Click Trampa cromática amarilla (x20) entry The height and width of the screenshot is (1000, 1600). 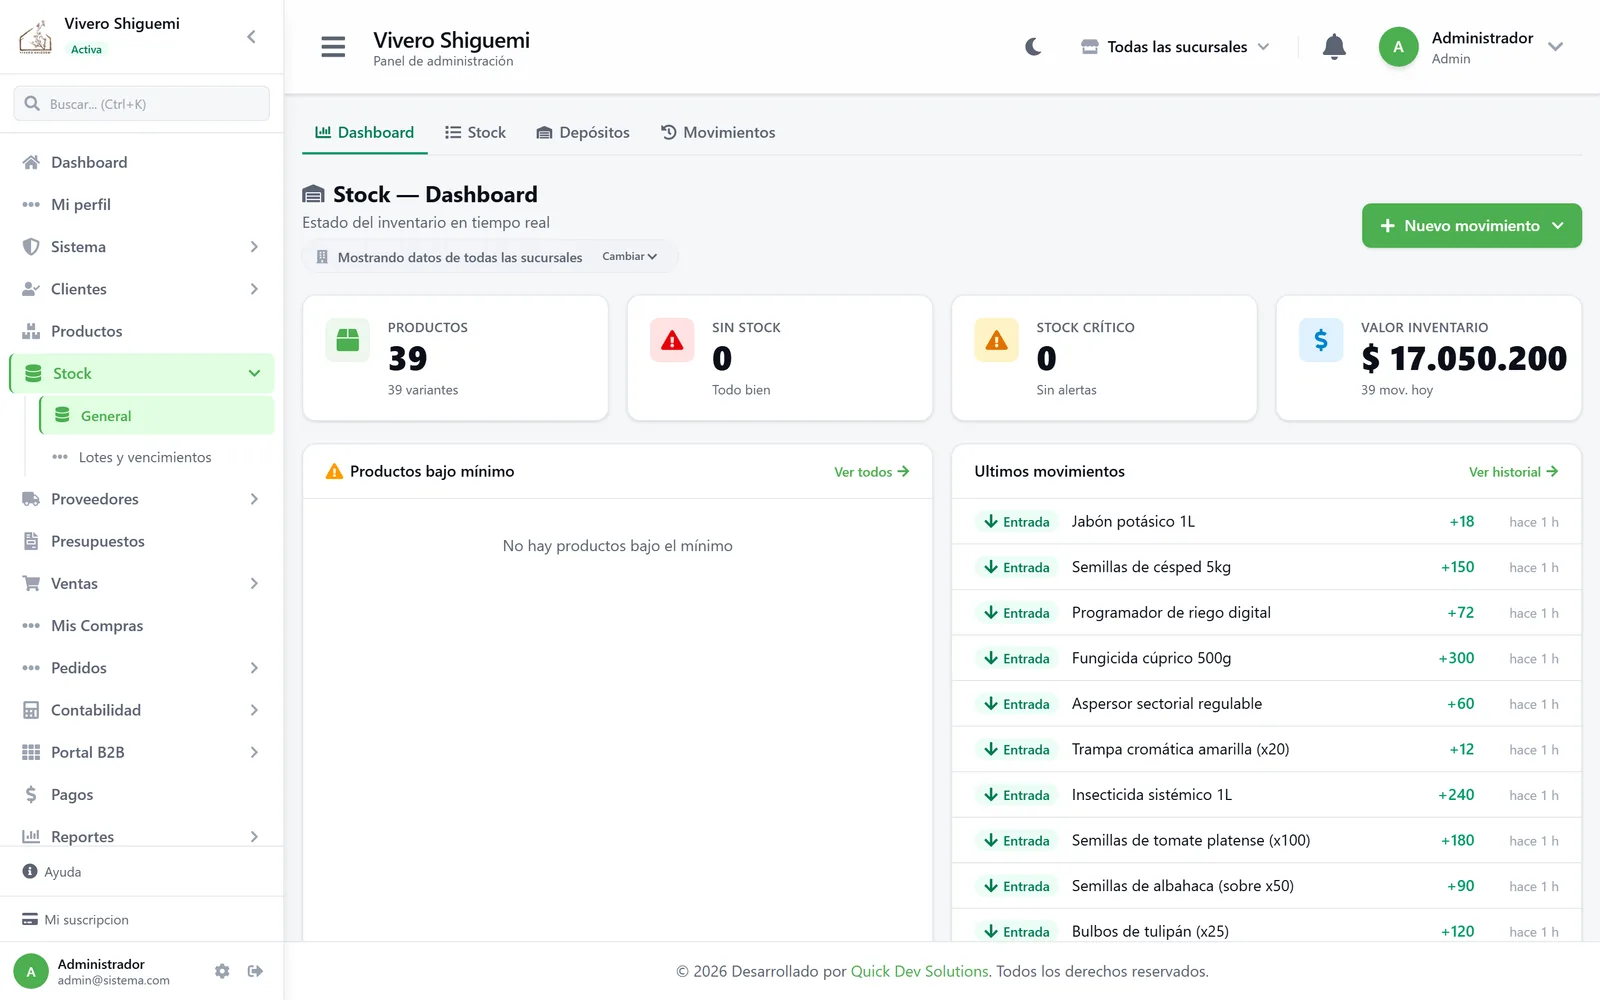click(x=1266, y=749)
